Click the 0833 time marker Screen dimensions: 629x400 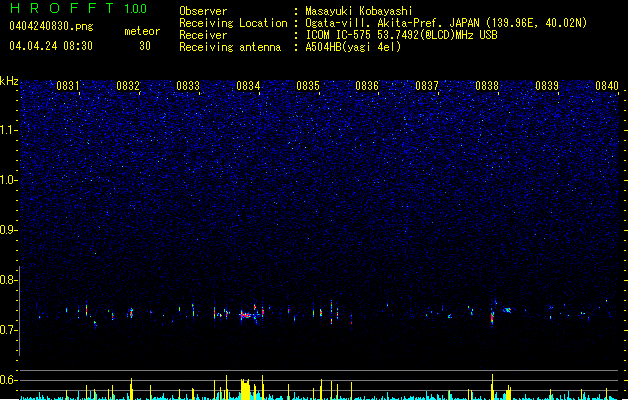point(188,86)
